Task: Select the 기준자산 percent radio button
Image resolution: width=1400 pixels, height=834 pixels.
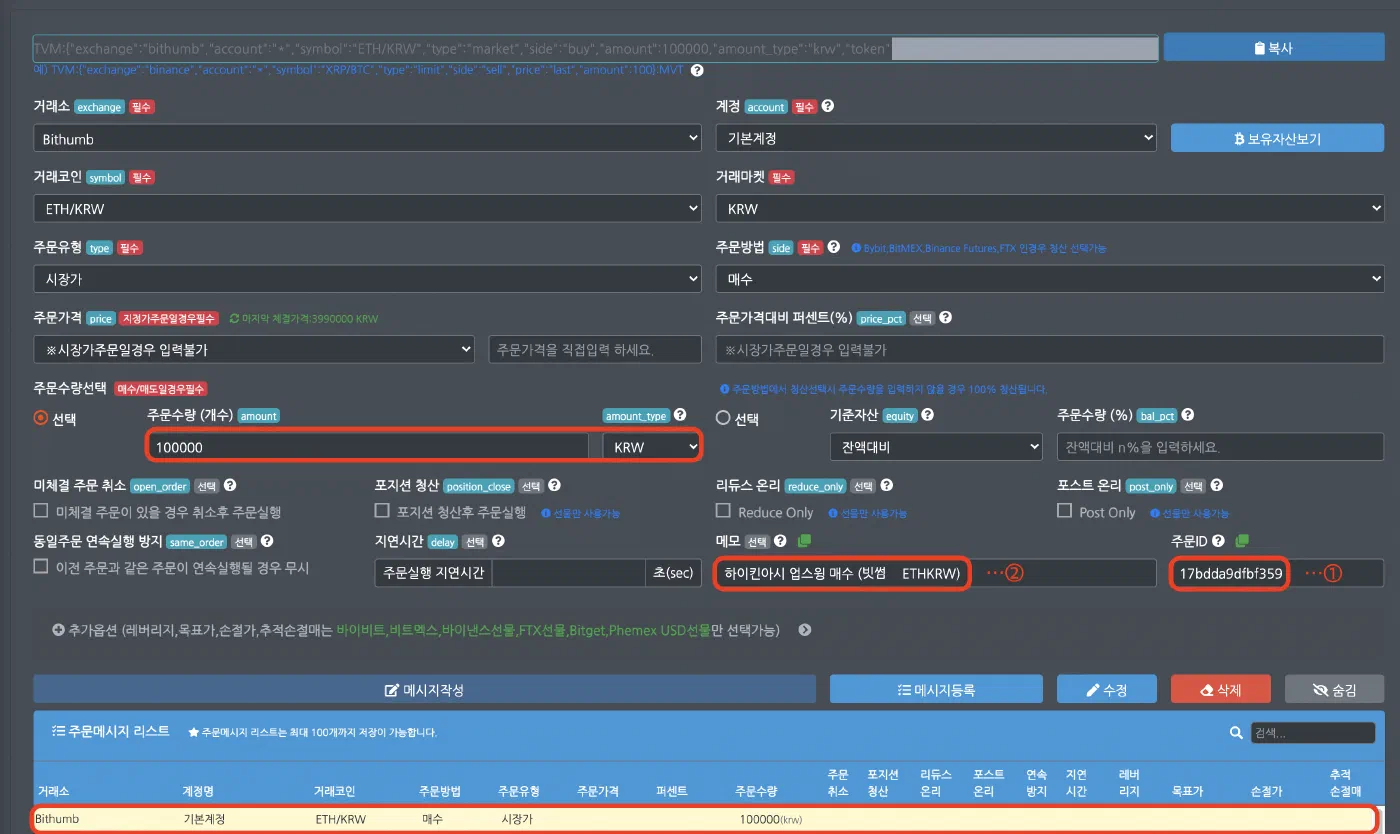Action: [723, 419]
